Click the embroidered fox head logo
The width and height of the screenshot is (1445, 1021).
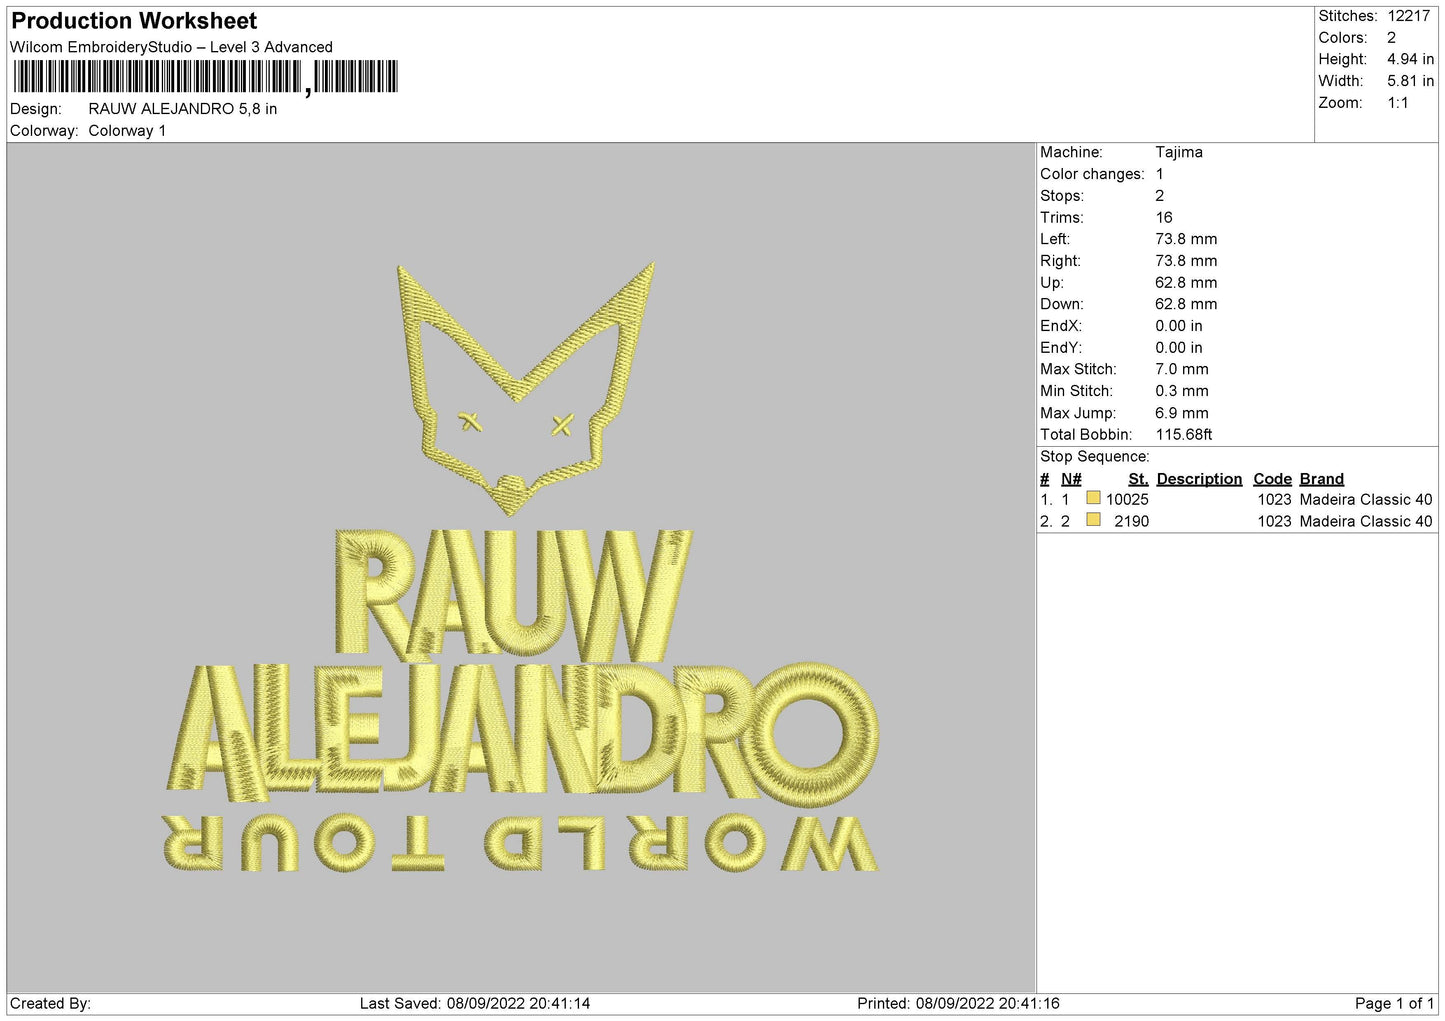(x=527, y=388)
